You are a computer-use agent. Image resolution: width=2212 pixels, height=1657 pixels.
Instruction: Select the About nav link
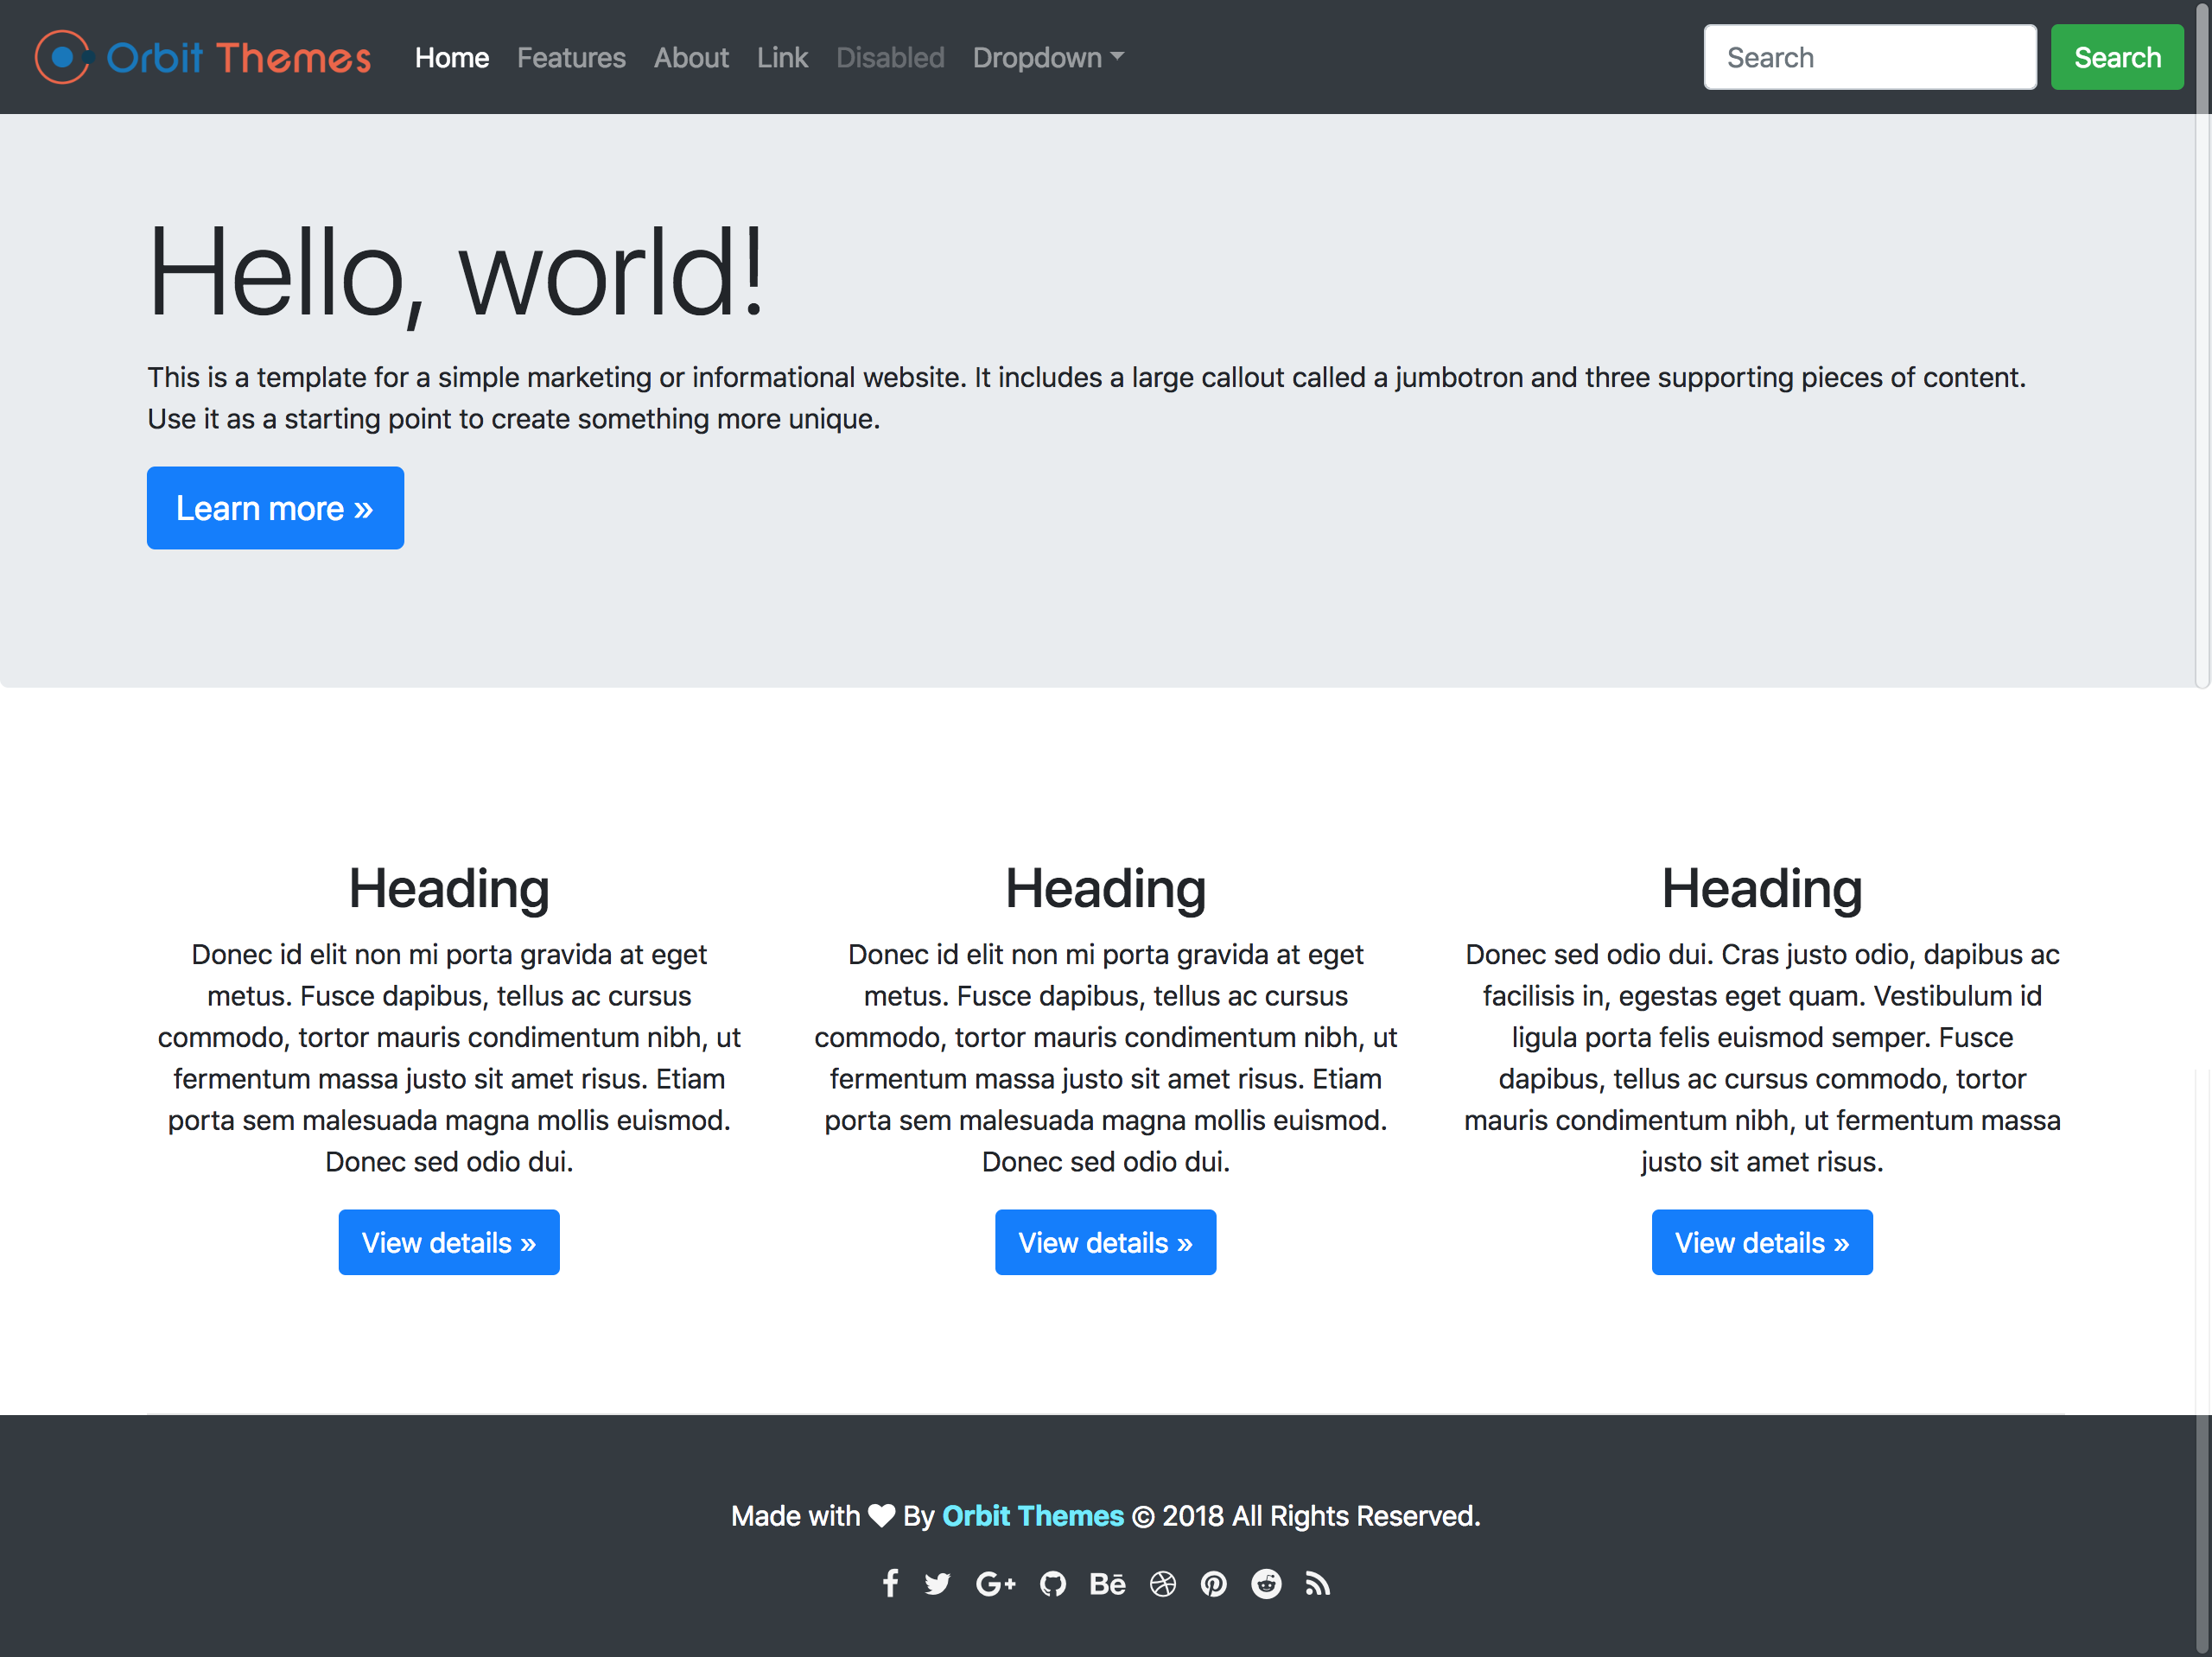pyautogui.click(x=691, y=57)
